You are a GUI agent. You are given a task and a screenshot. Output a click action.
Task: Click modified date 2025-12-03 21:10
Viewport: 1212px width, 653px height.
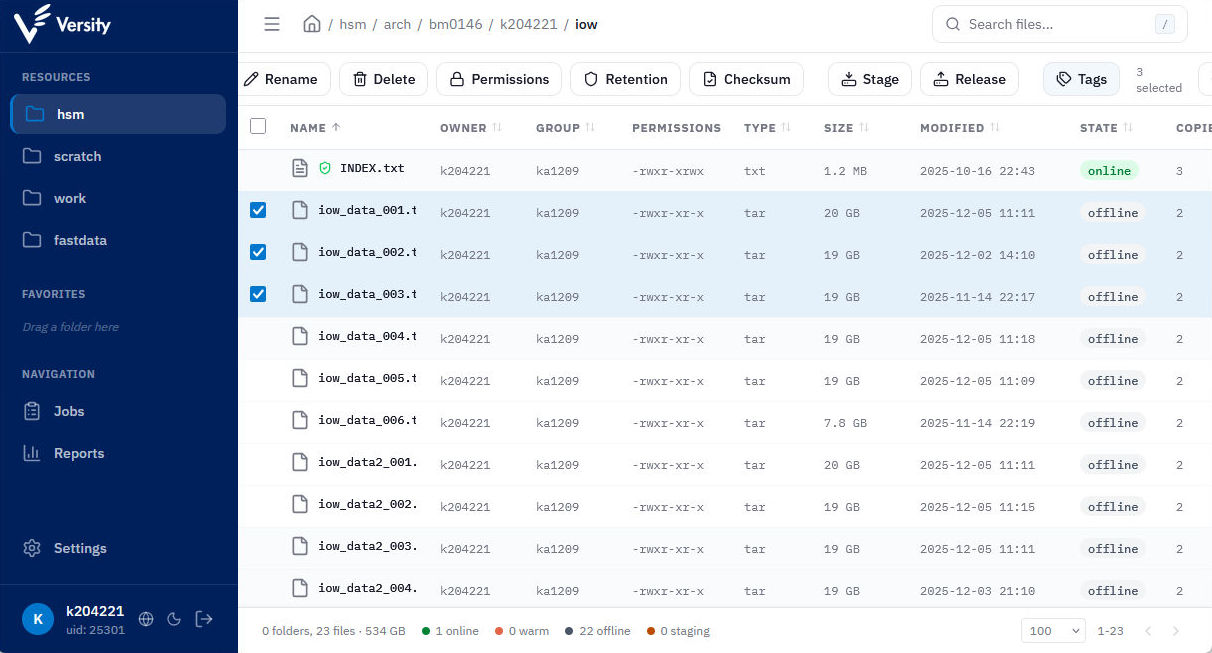tap(977, 591)
